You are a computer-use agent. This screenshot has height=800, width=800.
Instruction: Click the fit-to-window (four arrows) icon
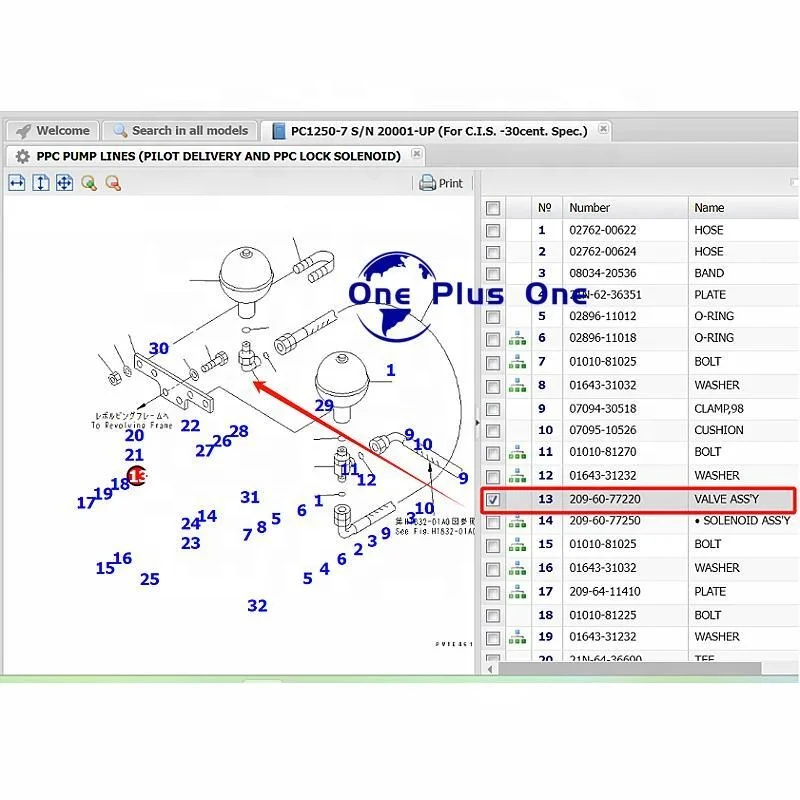[64, 183]
